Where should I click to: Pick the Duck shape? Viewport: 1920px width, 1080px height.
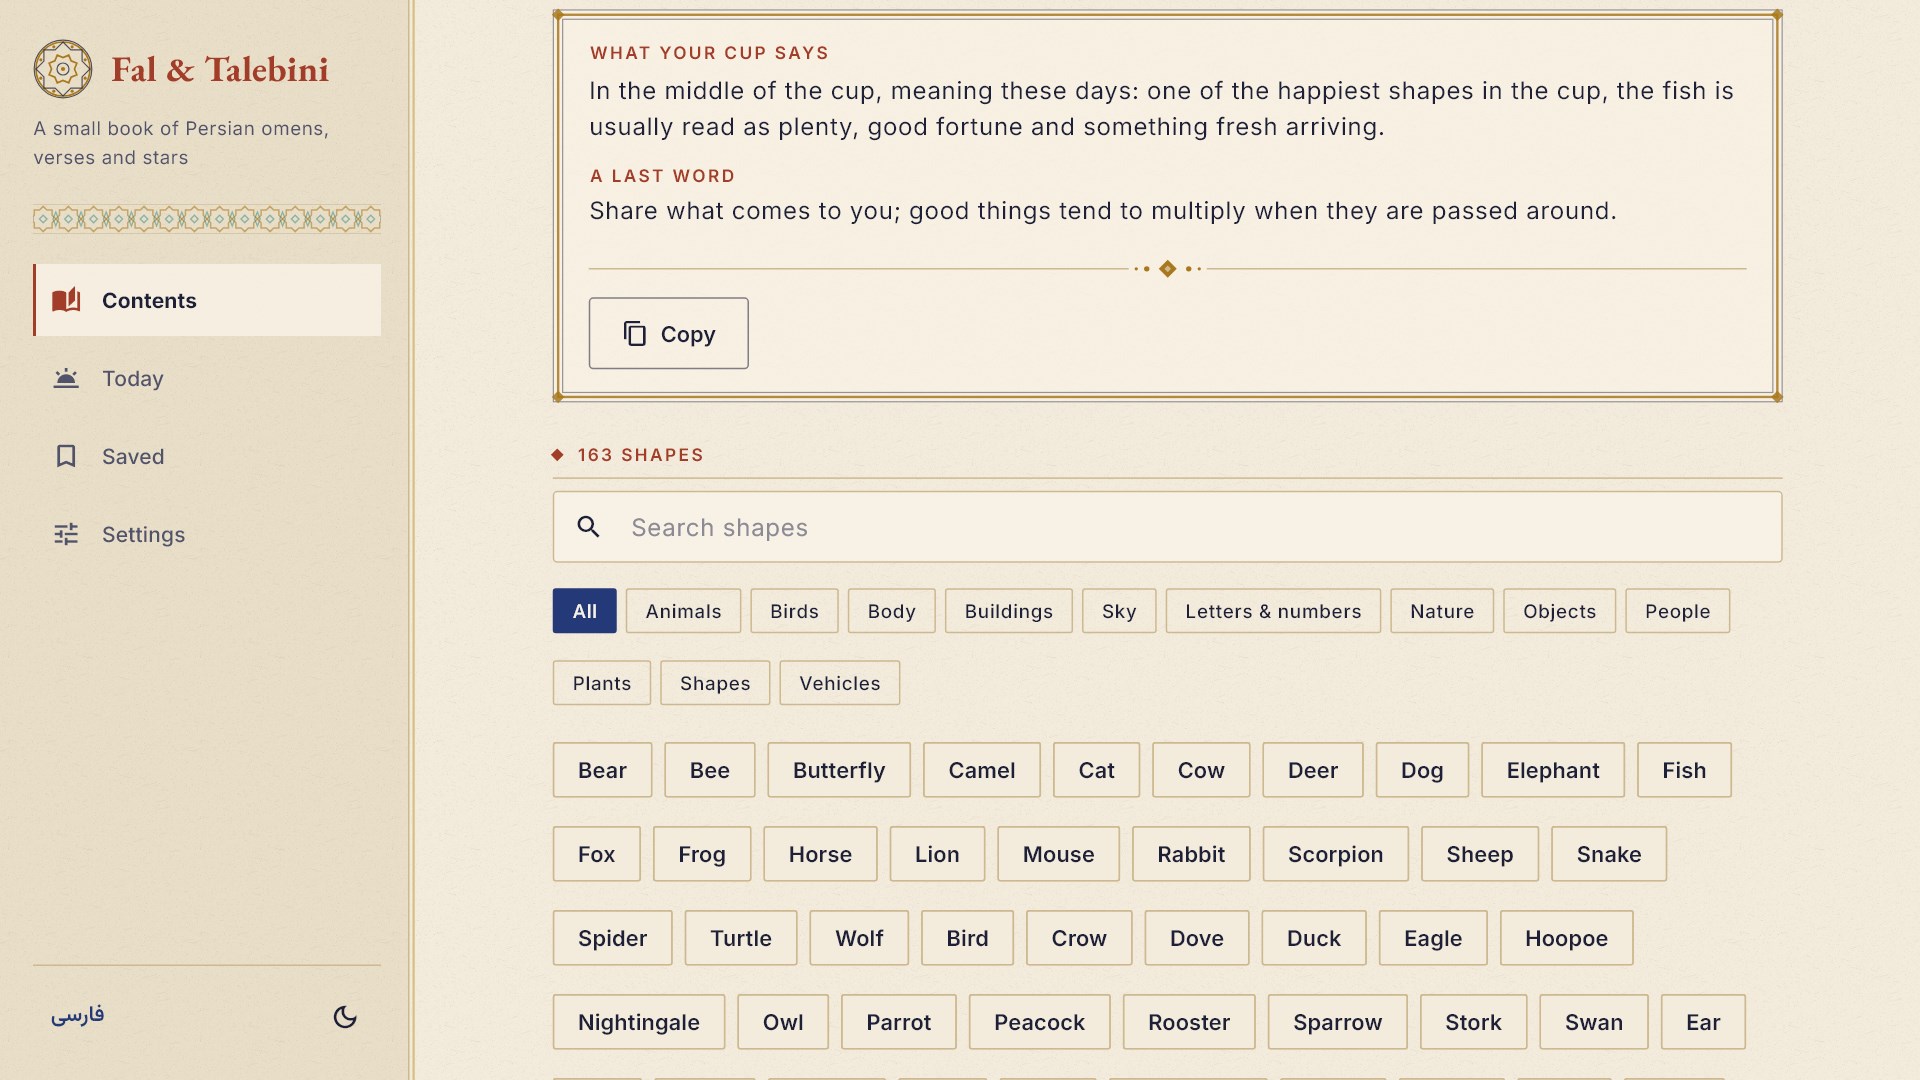click(1314, 938)
